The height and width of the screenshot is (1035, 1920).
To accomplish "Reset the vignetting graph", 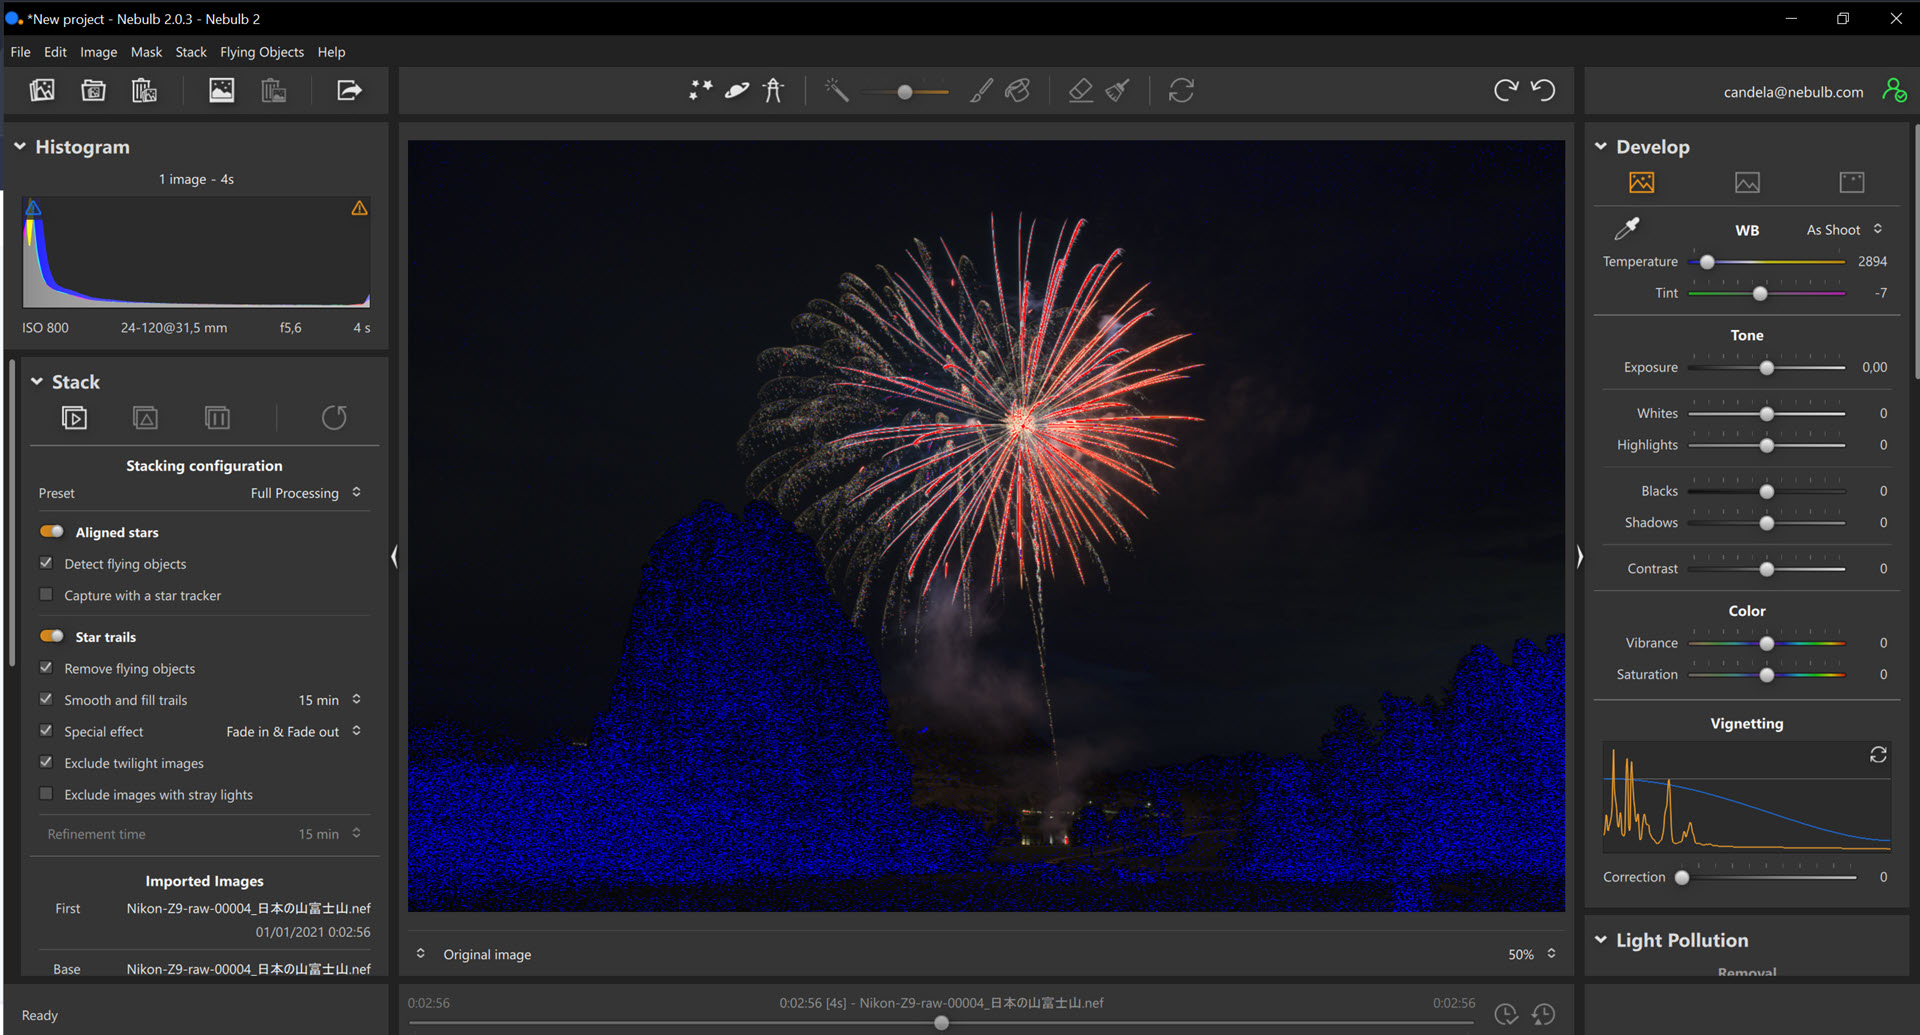I will [1877, 755].
